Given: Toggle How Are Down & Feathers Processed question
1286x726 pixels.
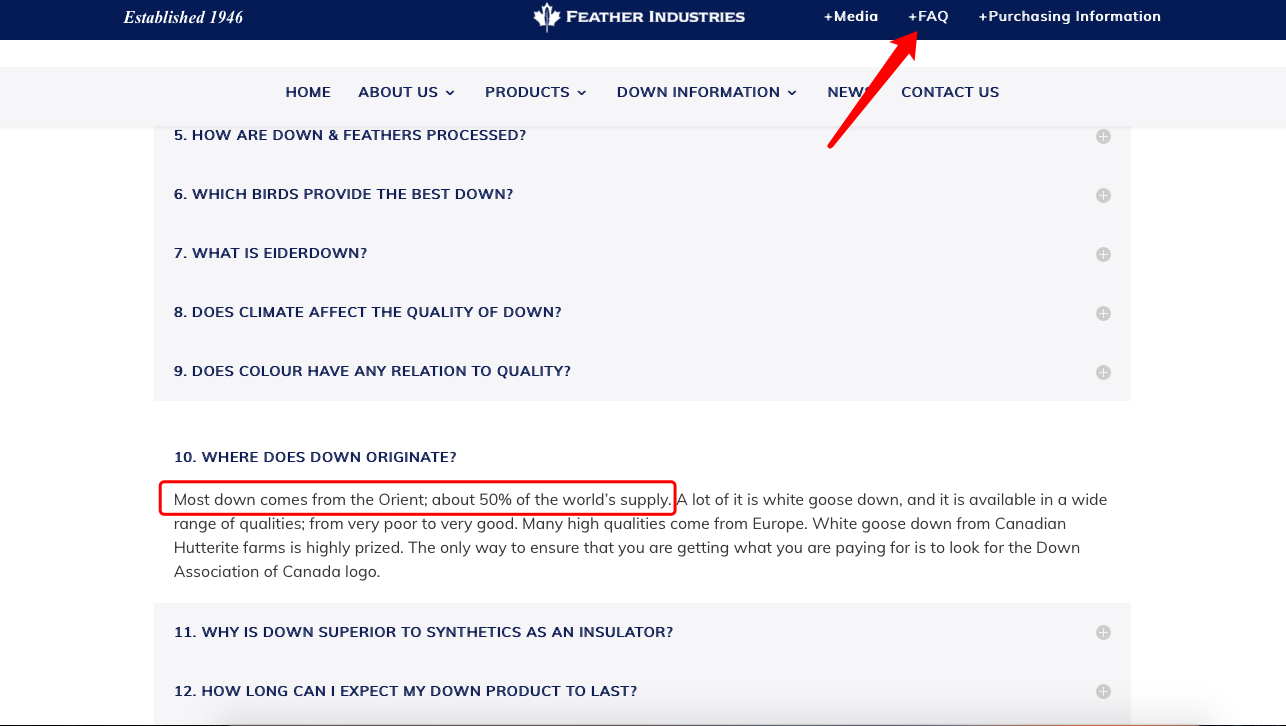Looking at the screenshot, I should coord(350,135).
